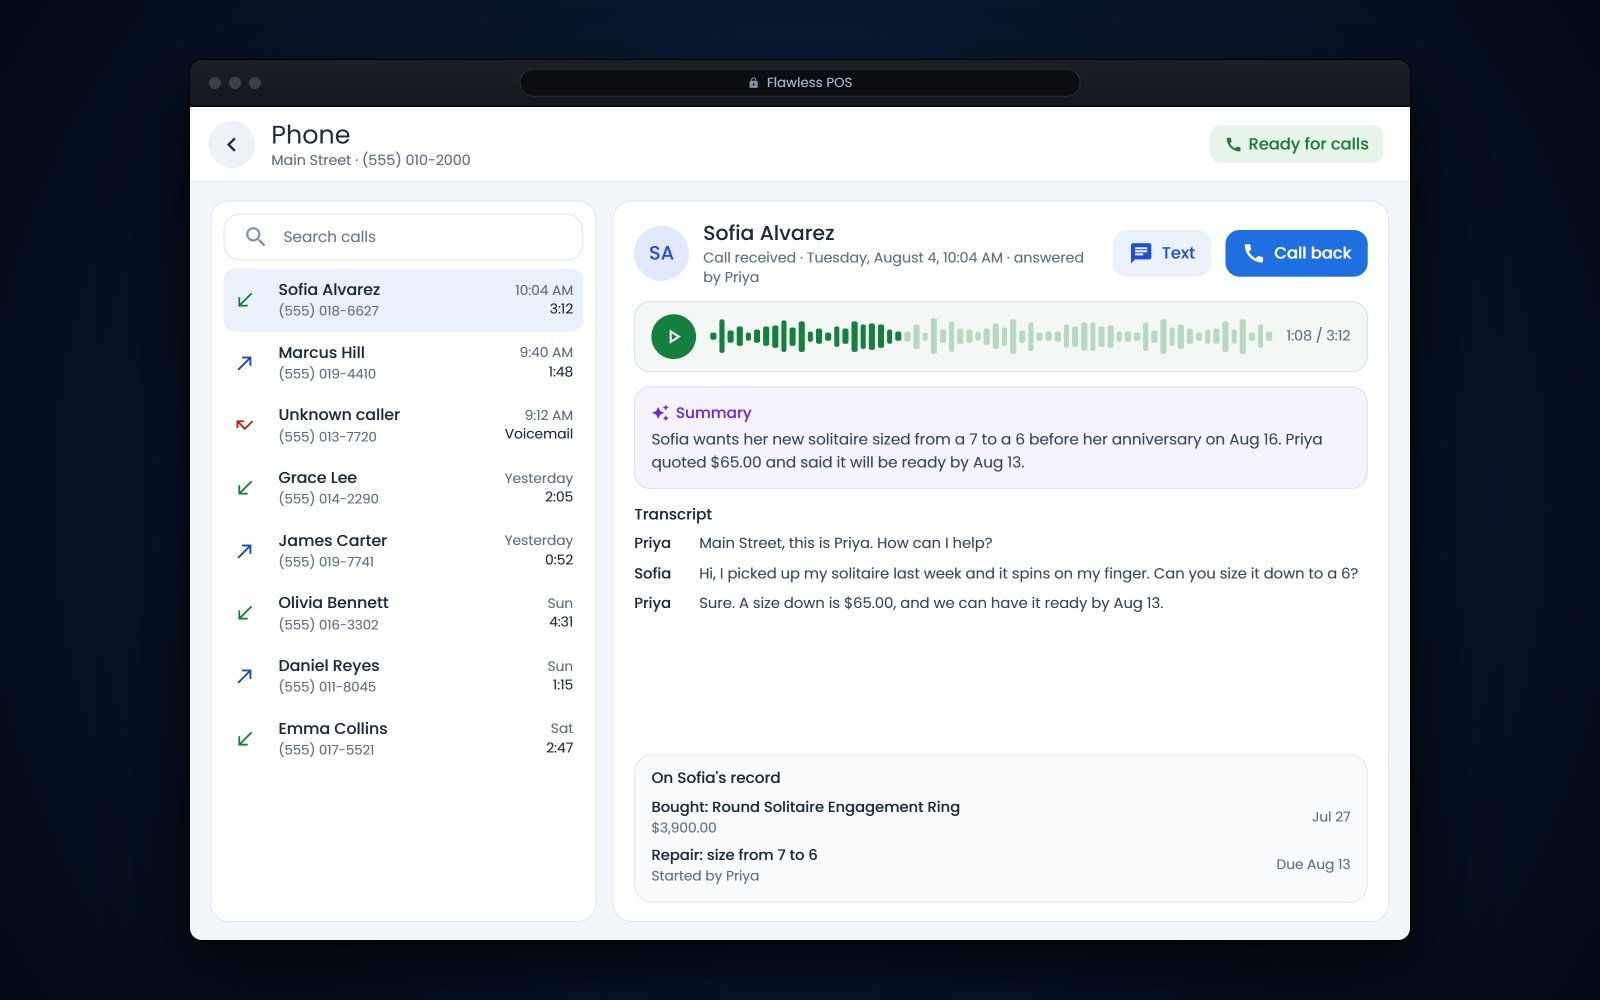This screenshot has height=1000, width=1600.
Task: Select Daniel Reyes in the call list
Action: click(x=403, y=676)
